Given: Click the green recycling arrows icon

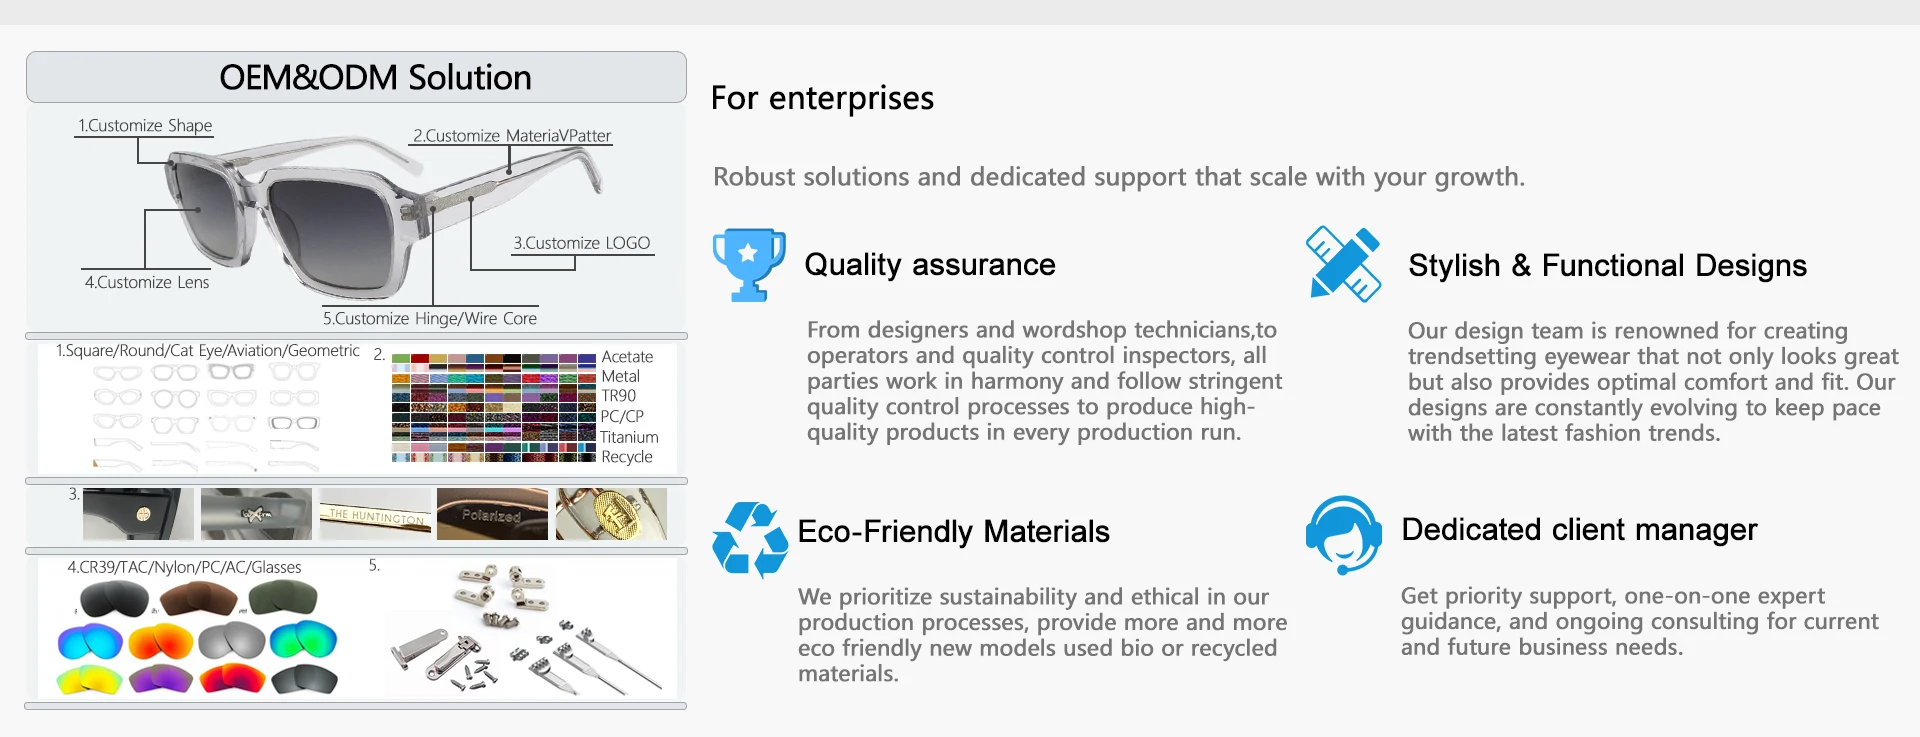Looking at the screenshot, I should 749,540.
